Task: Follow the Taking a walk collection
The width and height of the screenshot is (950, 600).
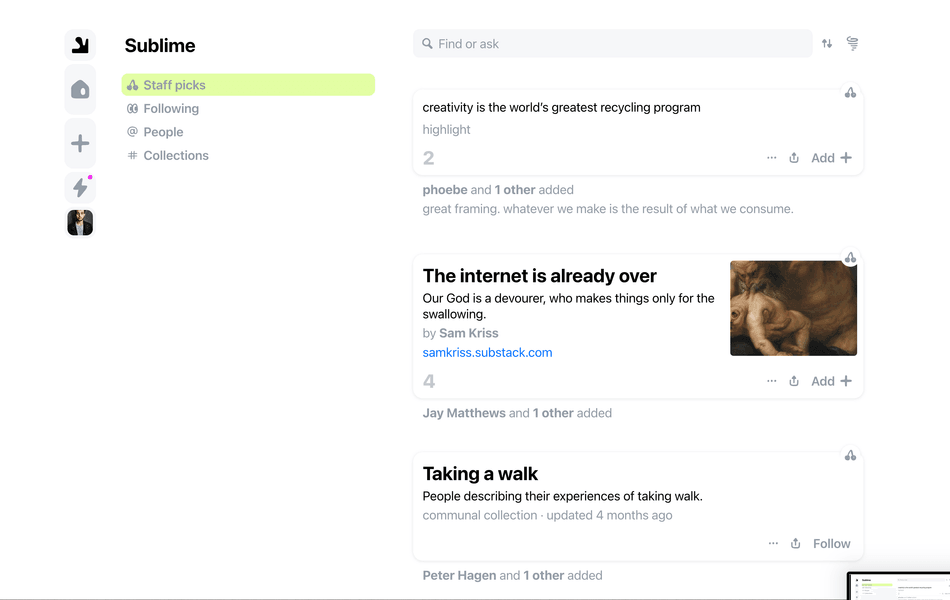Action: point(831,544)
